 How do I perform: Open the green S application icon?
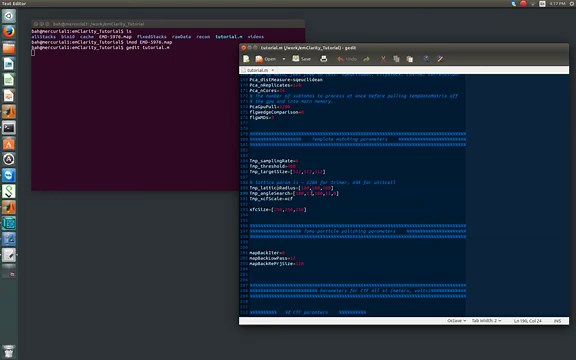pos(9,191)
